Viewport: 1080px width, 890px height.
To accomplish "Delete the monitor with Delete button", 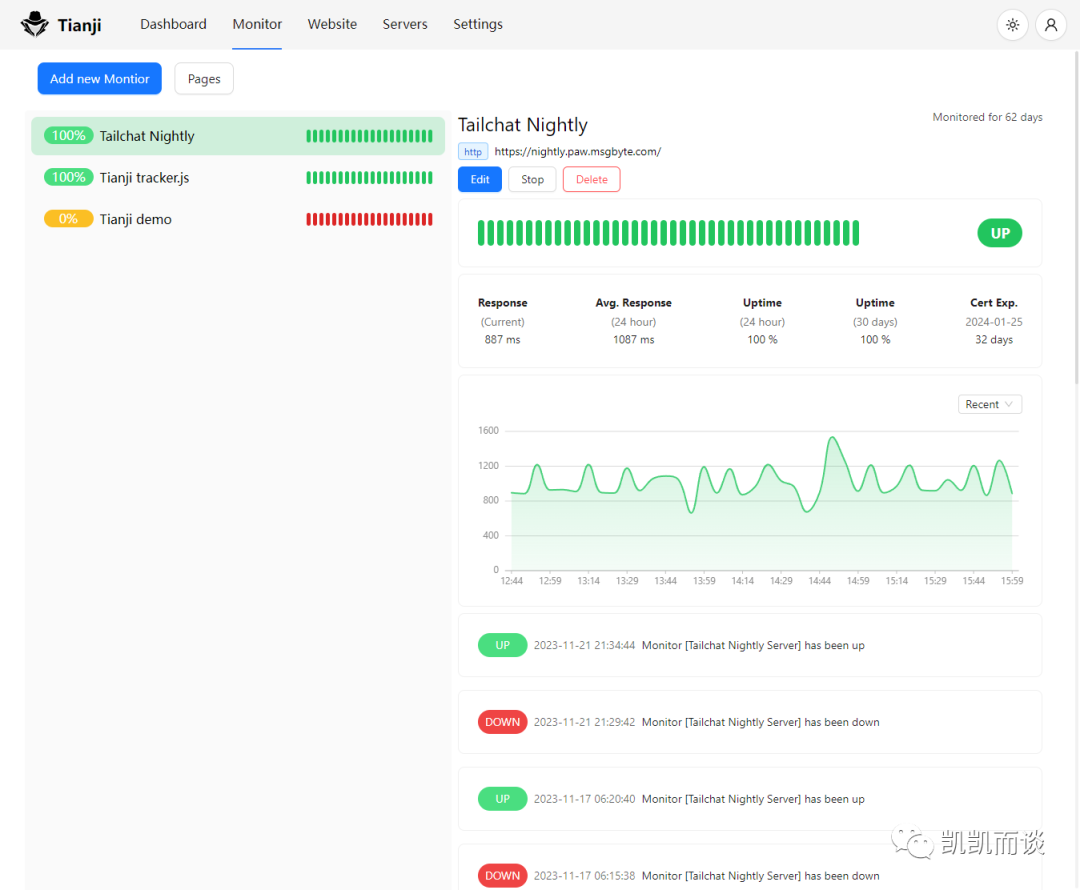I will (x=592, y=179).
